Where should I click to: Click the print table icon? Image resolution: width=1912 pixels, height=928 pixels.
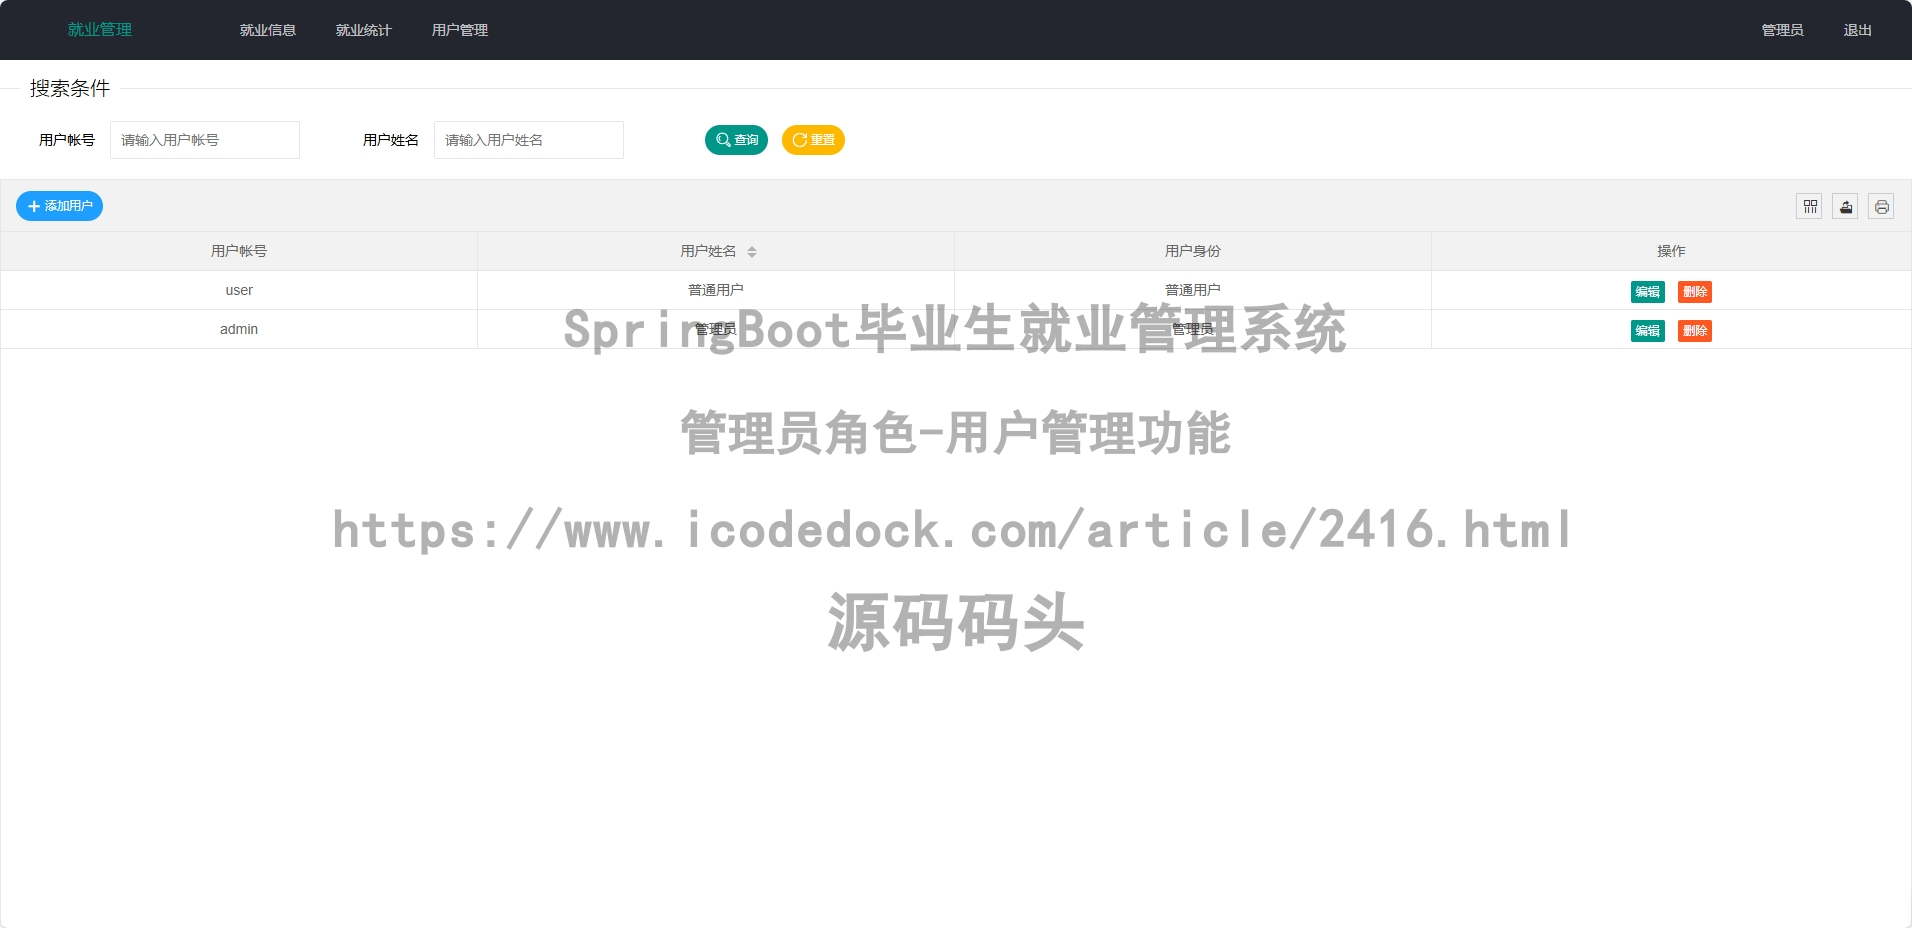[x=1881, y=206]
